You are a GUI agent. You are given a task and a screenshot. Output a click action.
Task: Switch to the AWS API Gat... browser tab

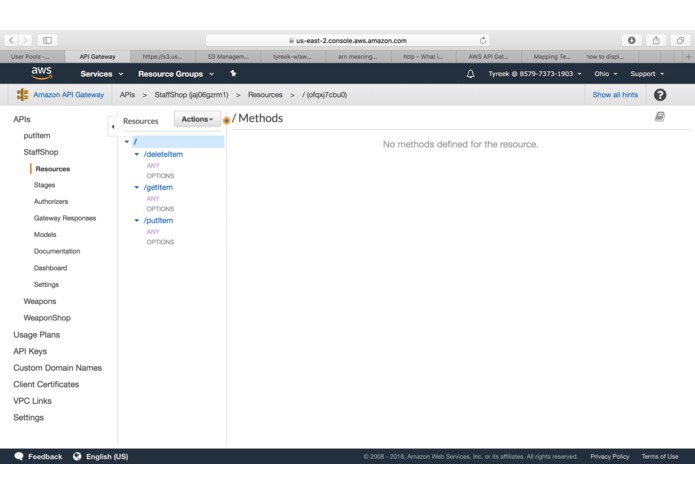coord(488,57)
